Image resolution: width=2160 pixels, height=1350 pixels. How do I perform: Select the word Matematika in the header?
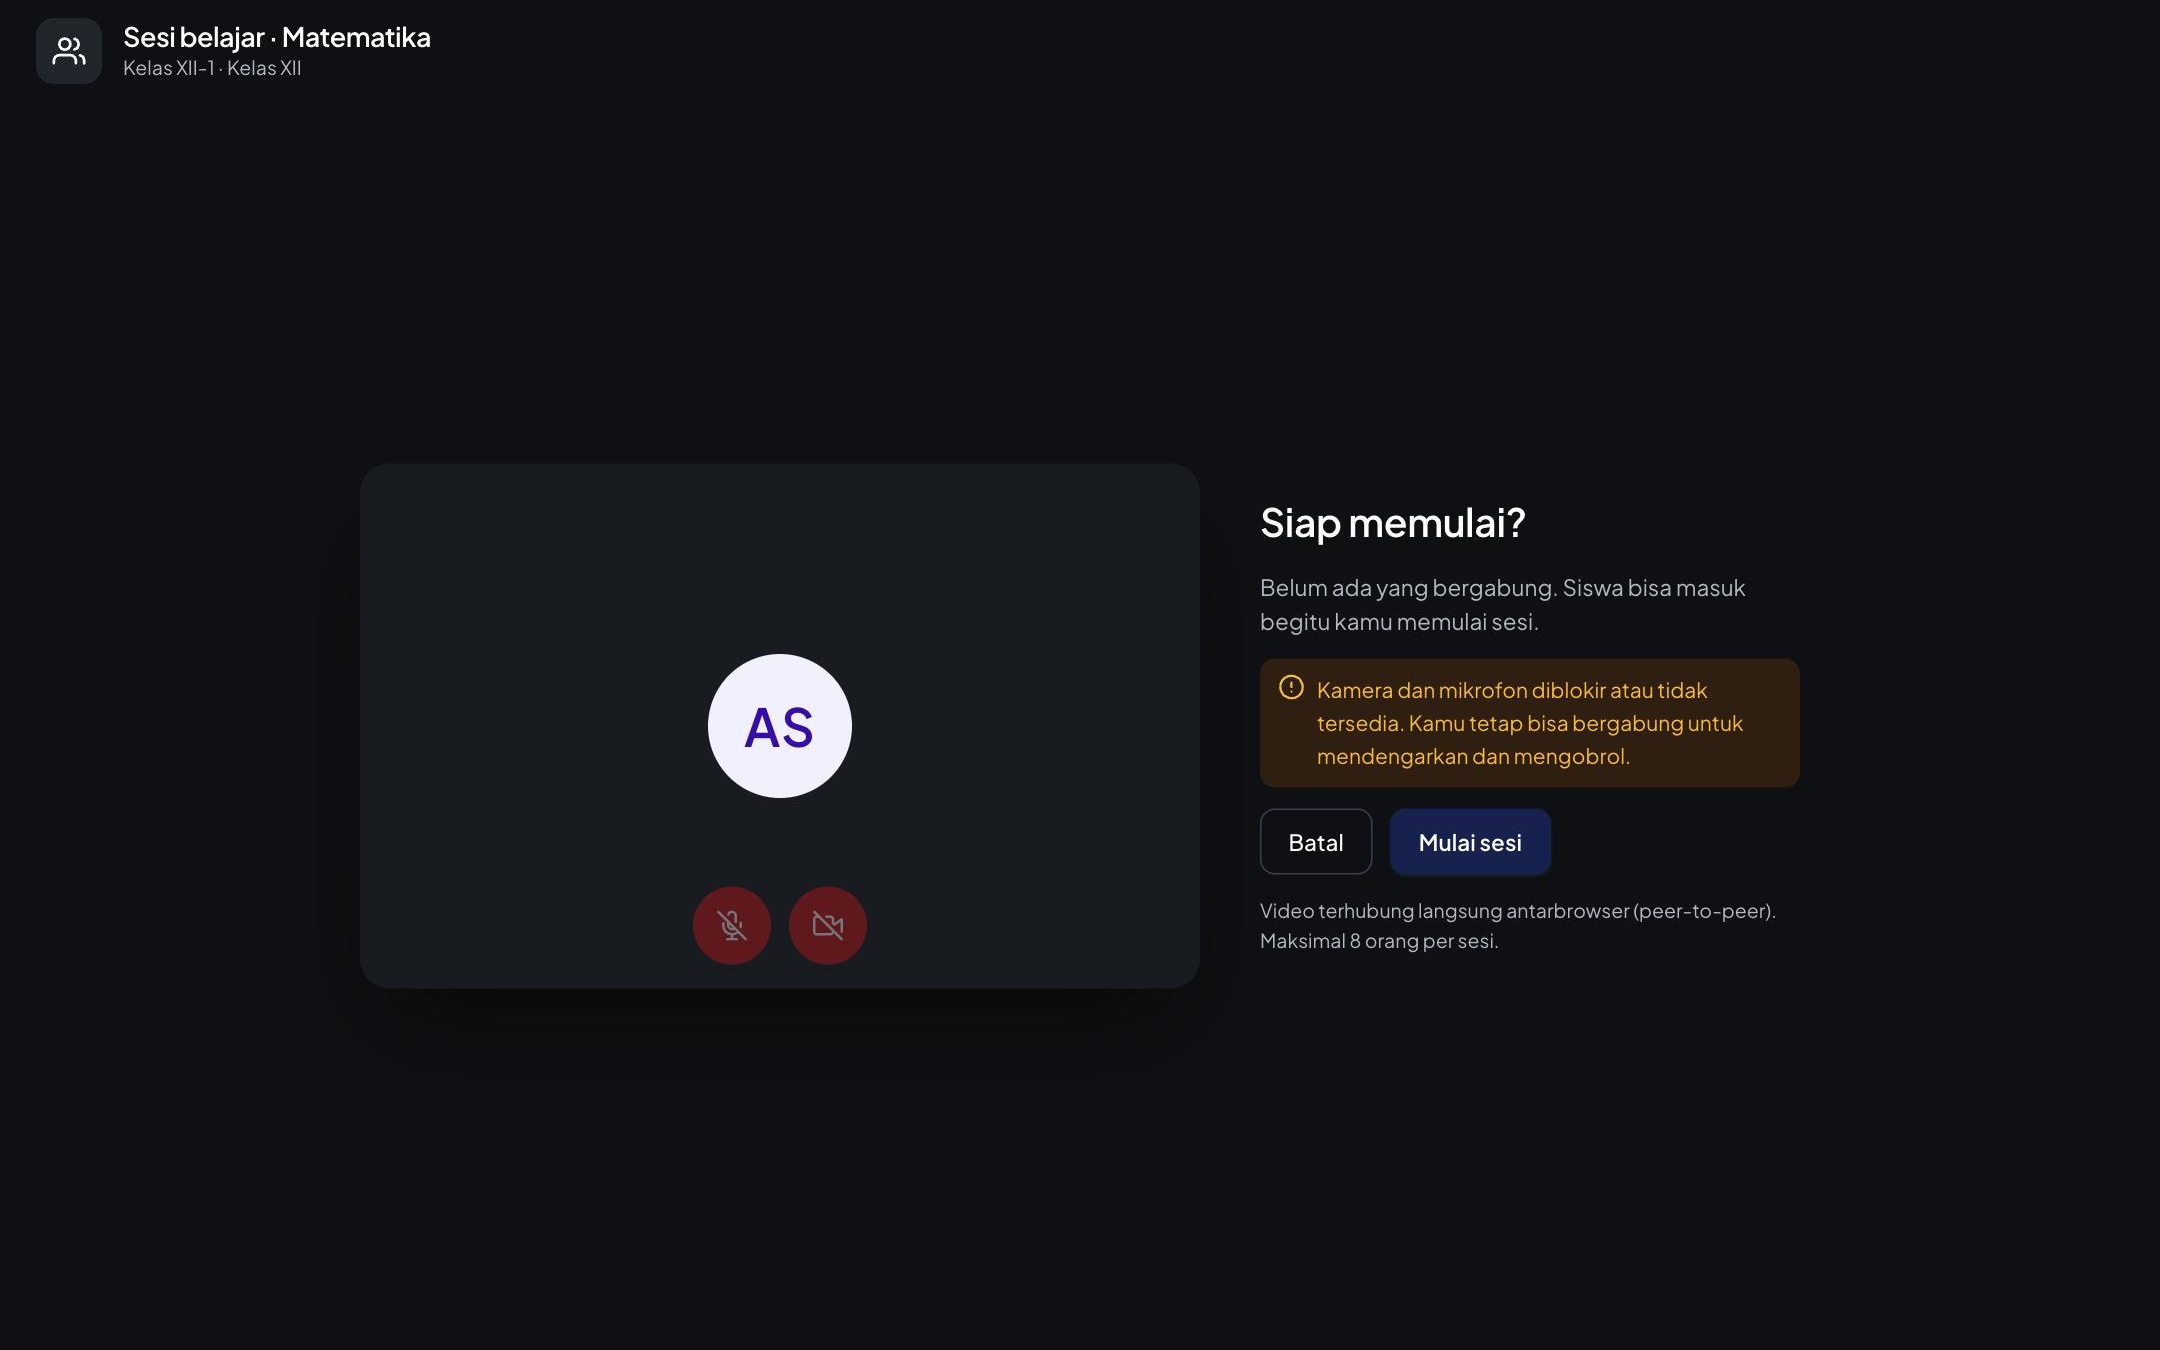coord(356,38)
